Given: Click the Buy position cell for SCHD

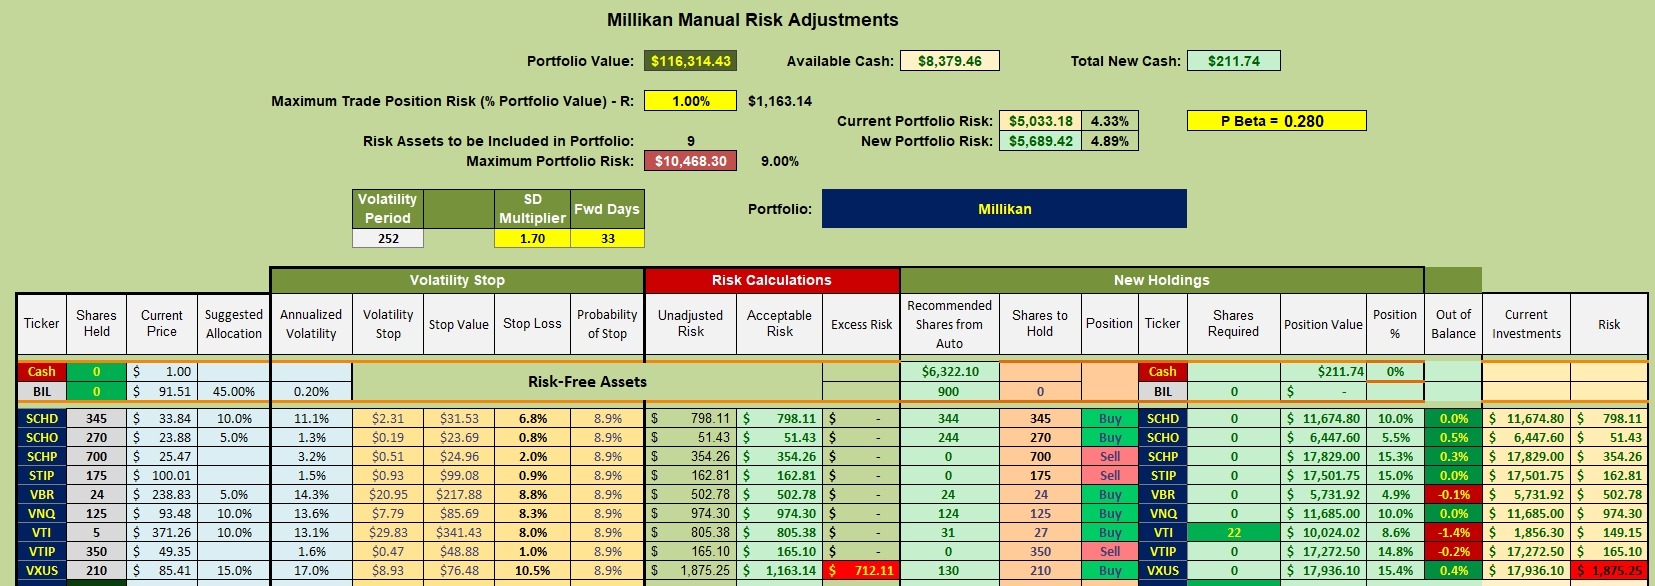Looking at the screenshot, I should (1110, 419).
